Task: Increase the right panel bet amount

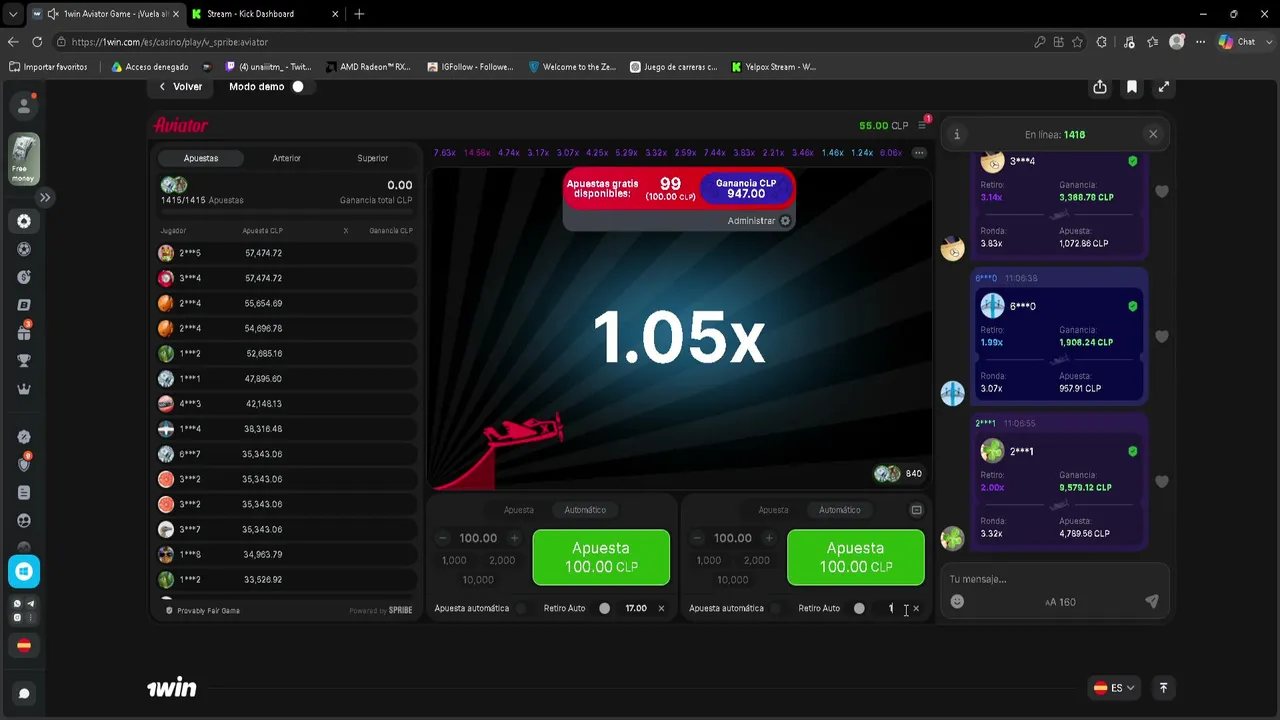Action: [x=770, y=538]
